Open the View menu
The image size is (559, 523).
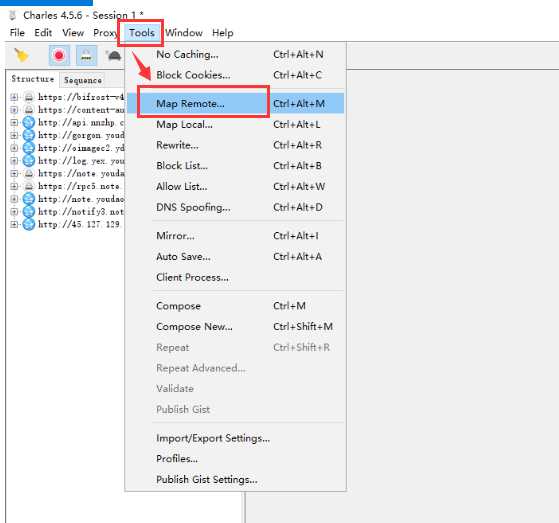73,33
